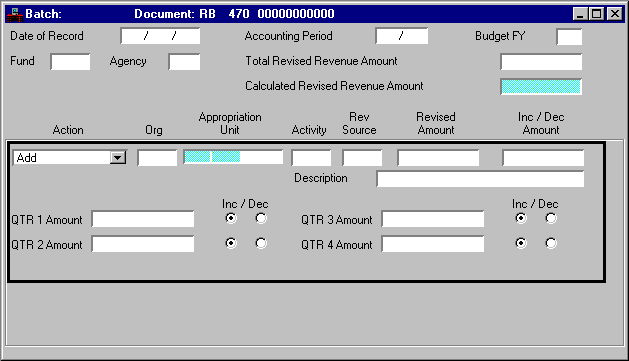Click the "Description" label
Image resolution: width=629 pixels, height=361 pixels.
point(321,178)
